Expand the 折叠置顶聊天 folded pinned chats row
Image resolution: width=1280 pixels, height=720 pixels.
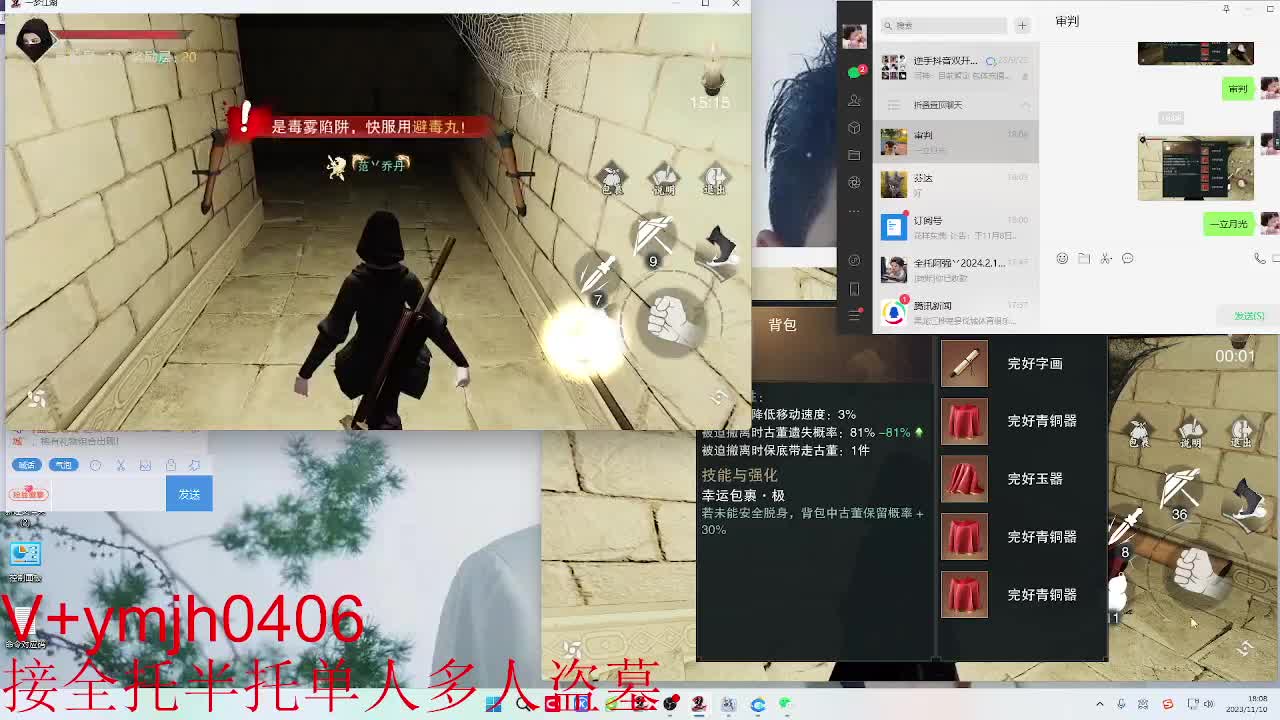(956, 105)
